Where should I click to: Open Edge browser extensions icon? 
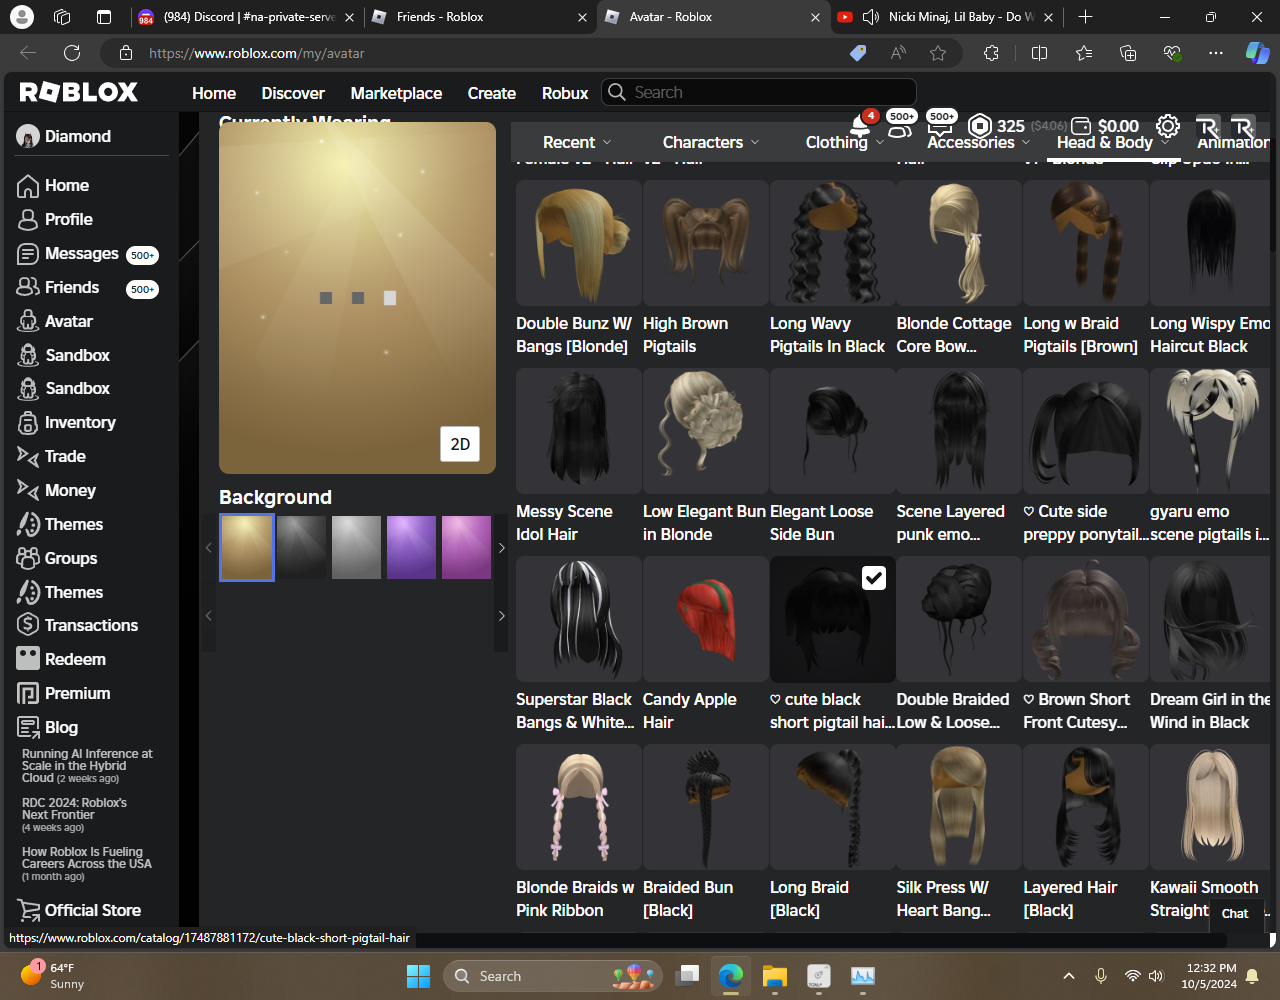[x=991, y=53]
